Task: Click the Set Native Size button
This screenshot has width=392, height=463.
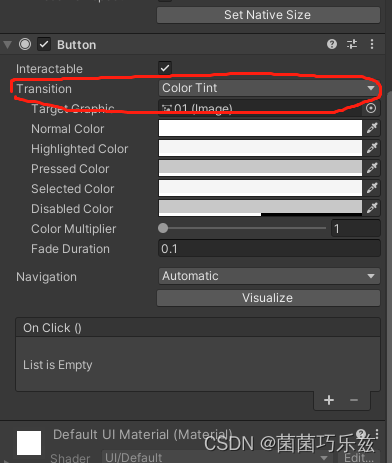Action: (x=268, y=15)
